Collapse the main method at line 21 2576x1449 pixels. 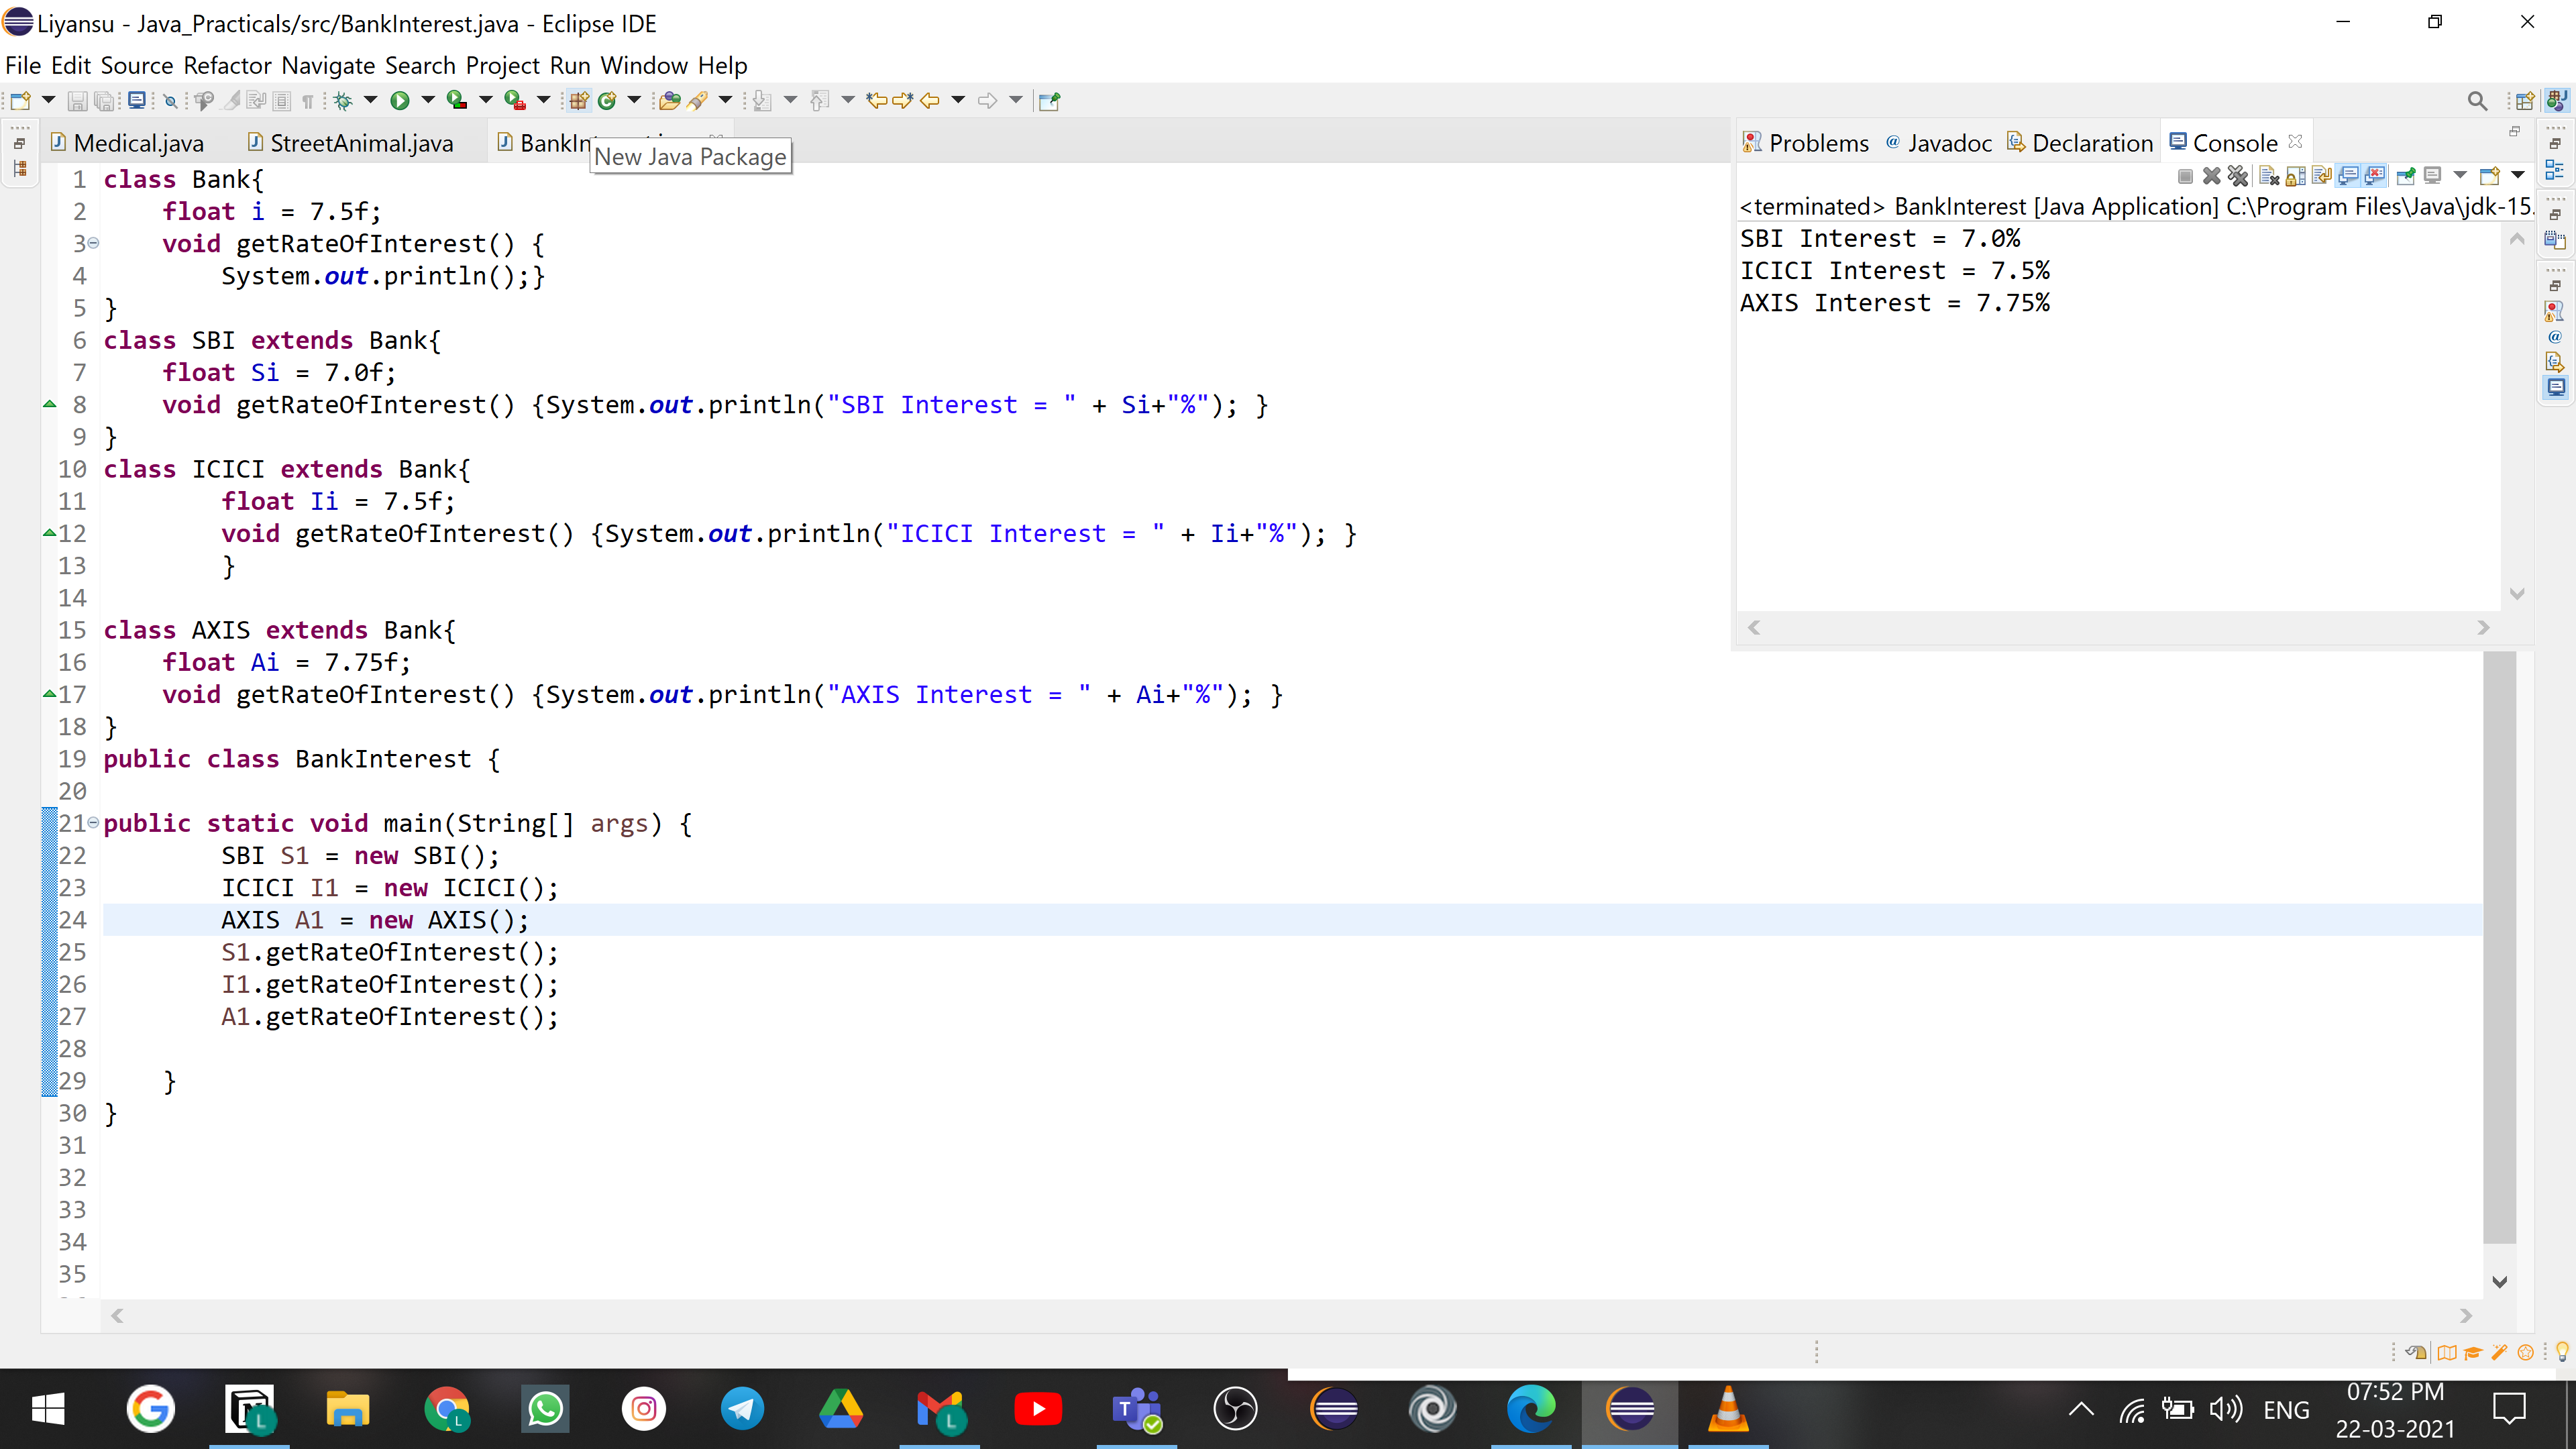click(x=93, y=822)
